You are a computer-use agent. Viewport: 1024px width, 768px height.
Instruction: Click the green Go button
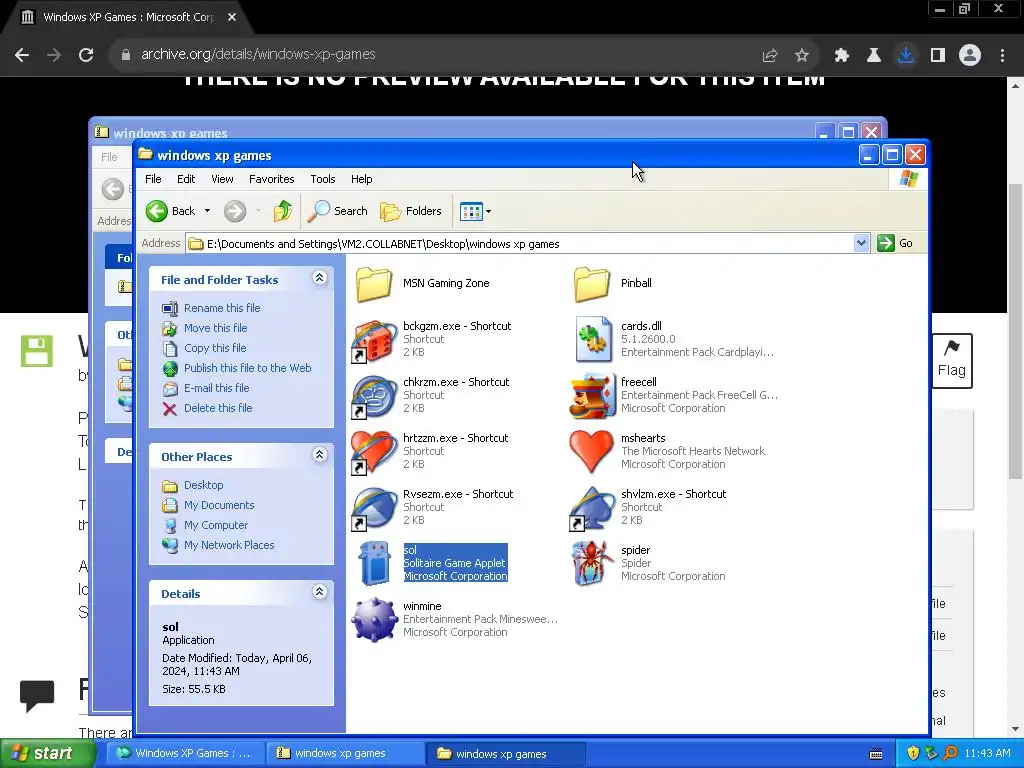[895, 244]
